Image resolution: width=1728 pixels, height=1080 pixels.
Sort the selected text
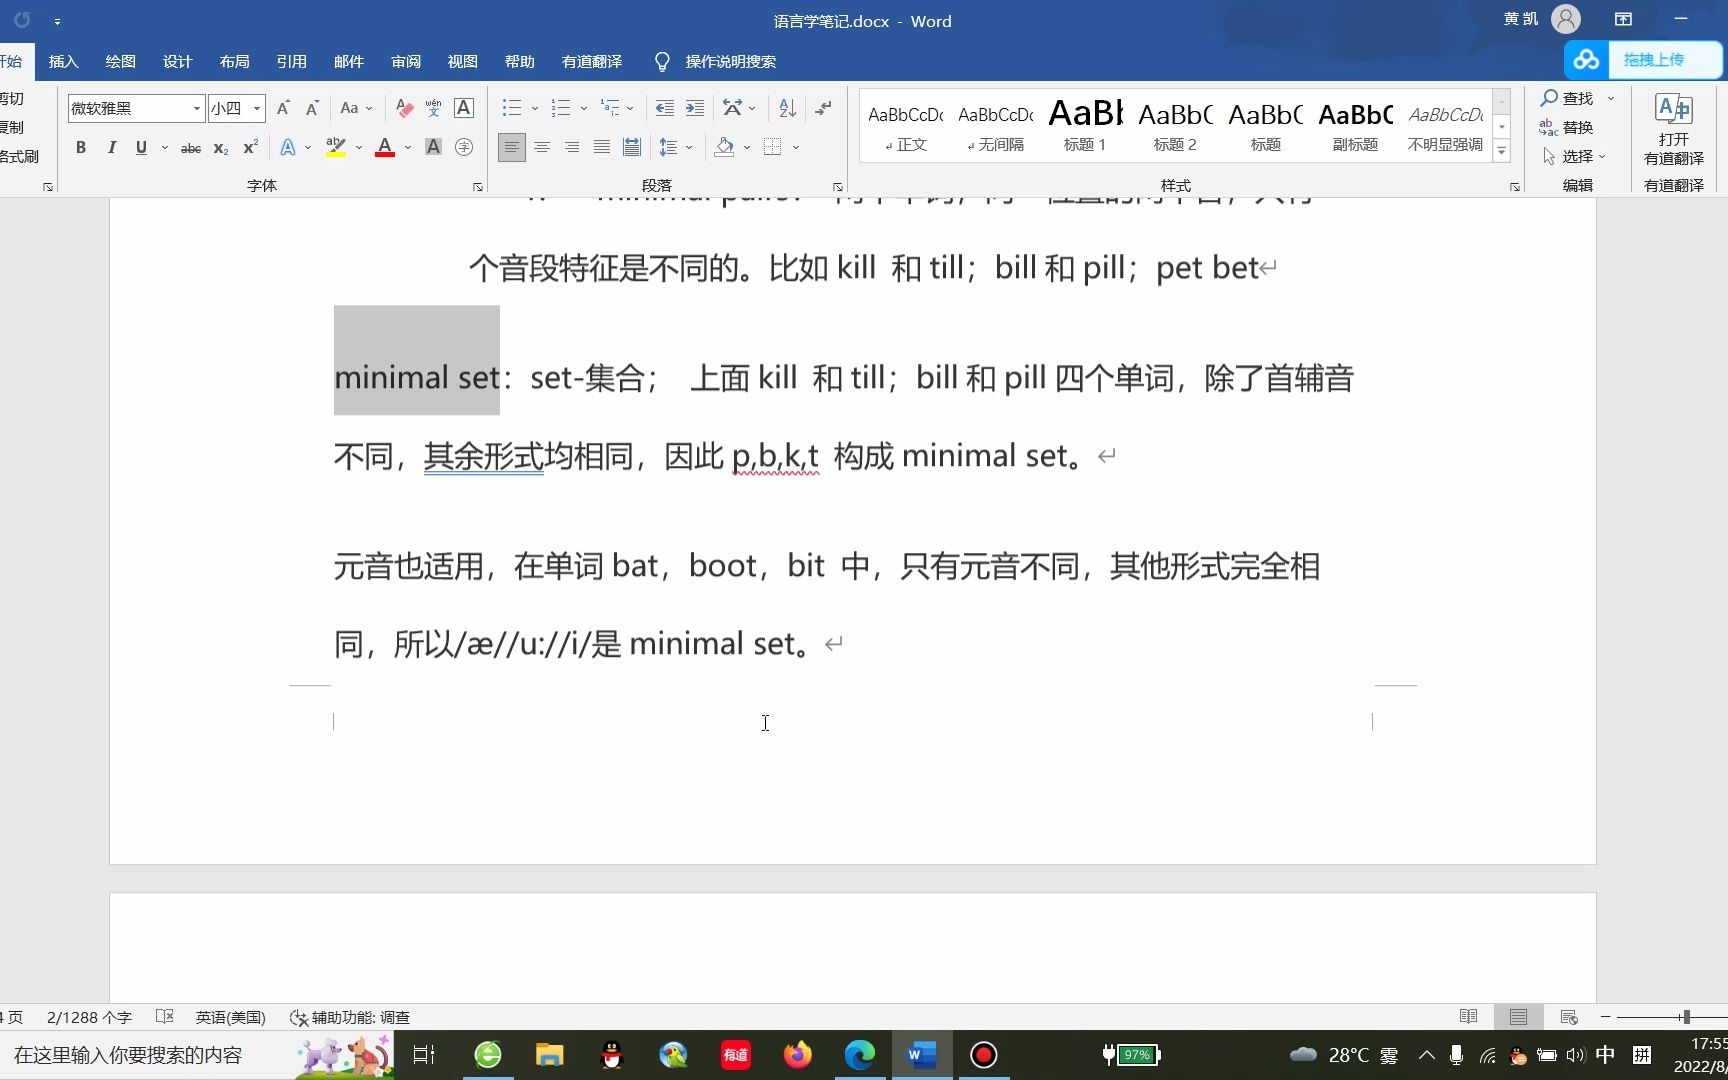tap(788, 108)
